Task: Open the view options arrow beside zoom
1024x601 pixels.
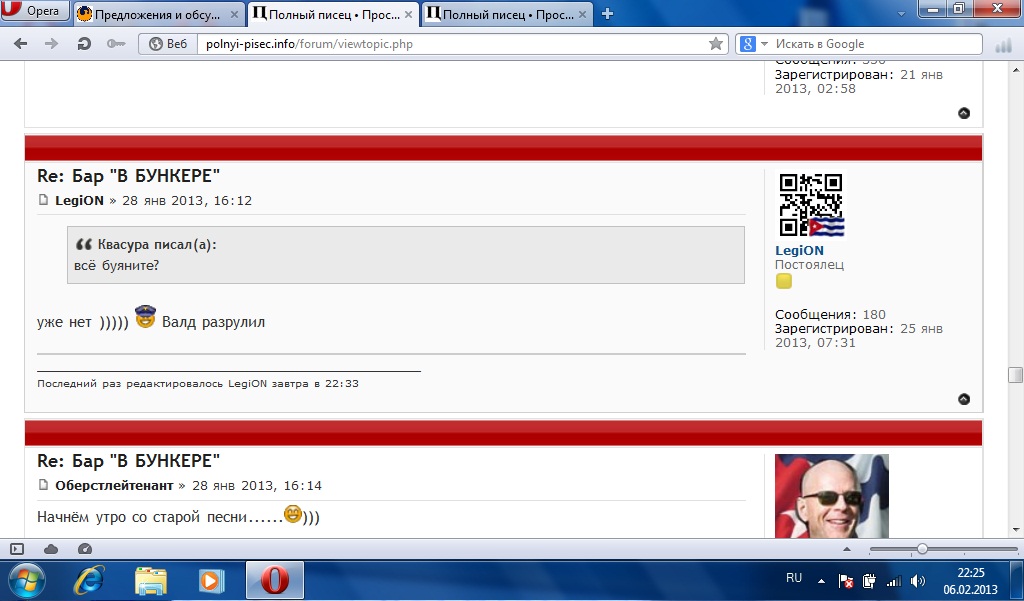Action: point(847,549)
